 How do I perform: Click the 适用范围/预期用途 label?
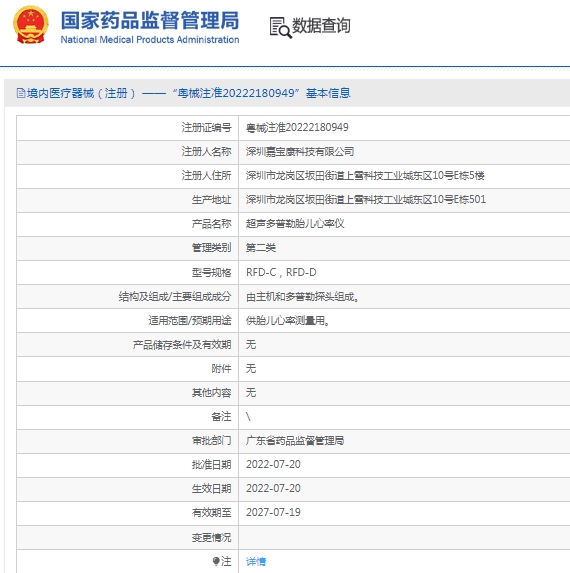point(190,320)
